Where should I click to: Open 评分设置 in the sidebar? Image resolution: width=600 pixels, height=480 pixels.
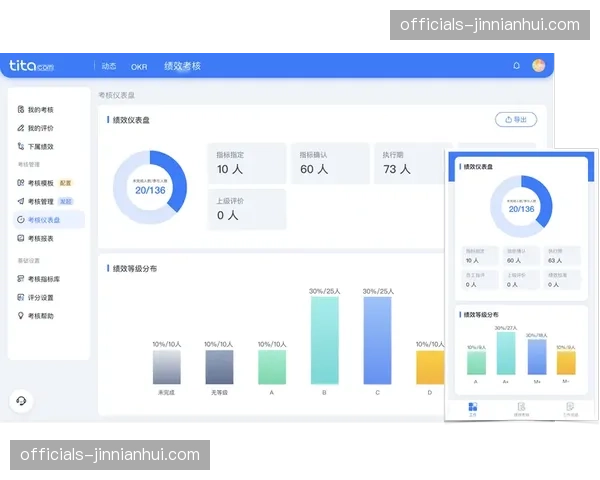40,297
